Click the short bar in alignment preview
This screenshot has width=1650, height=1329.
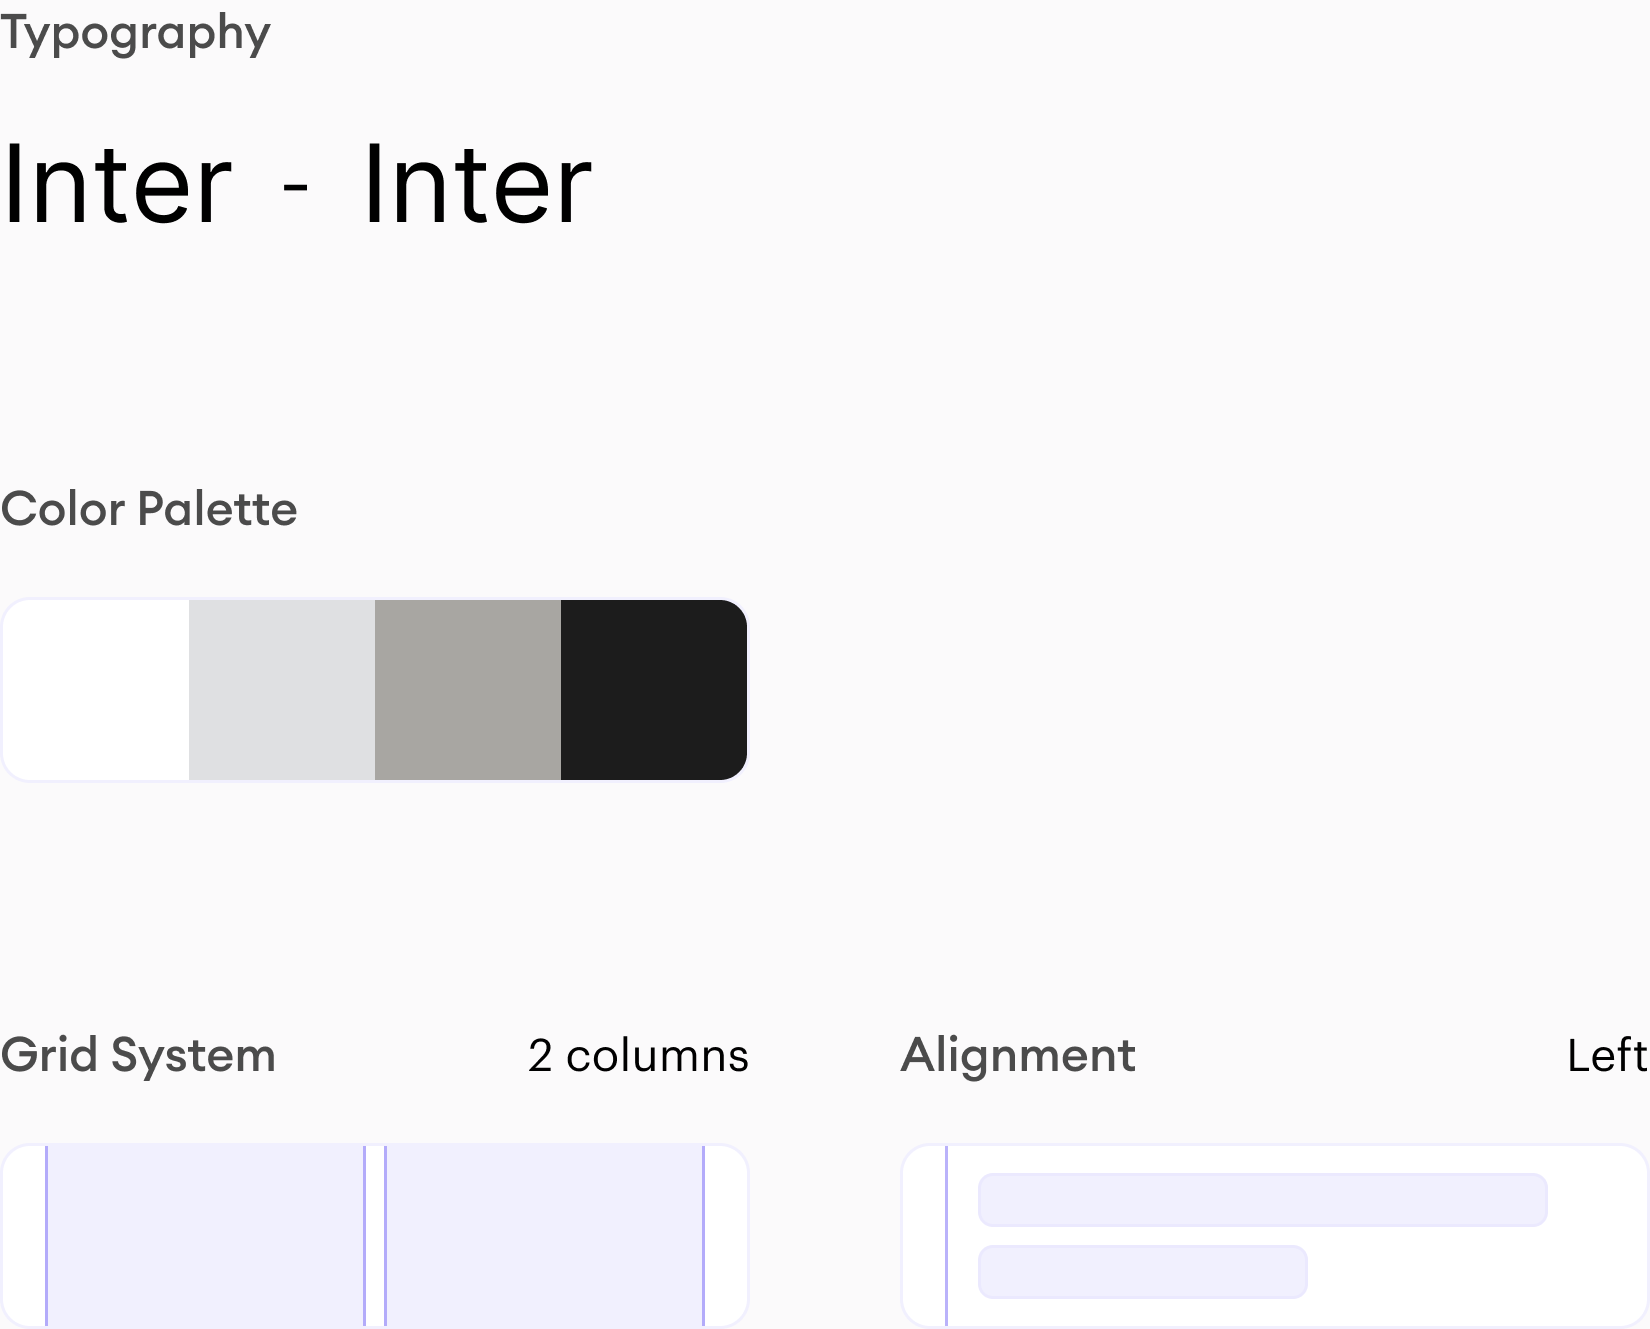(x=1142, y=1272)
